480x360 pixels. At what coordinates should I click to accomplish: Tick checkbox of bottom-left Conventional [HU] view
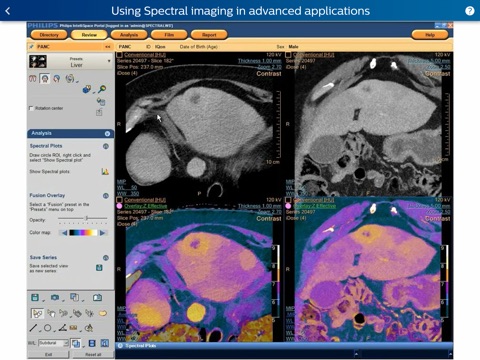119,200
